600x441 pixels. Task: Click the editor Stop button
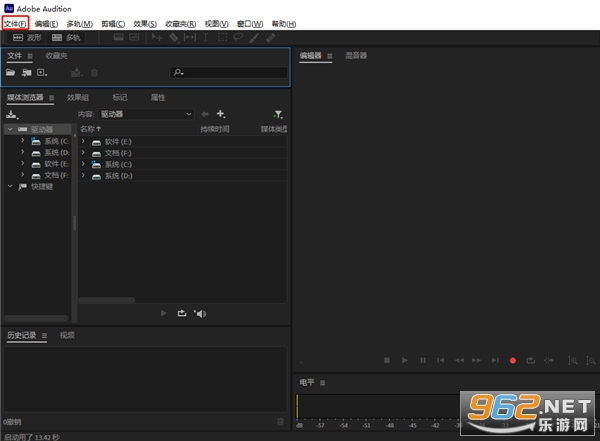[387, 360]
